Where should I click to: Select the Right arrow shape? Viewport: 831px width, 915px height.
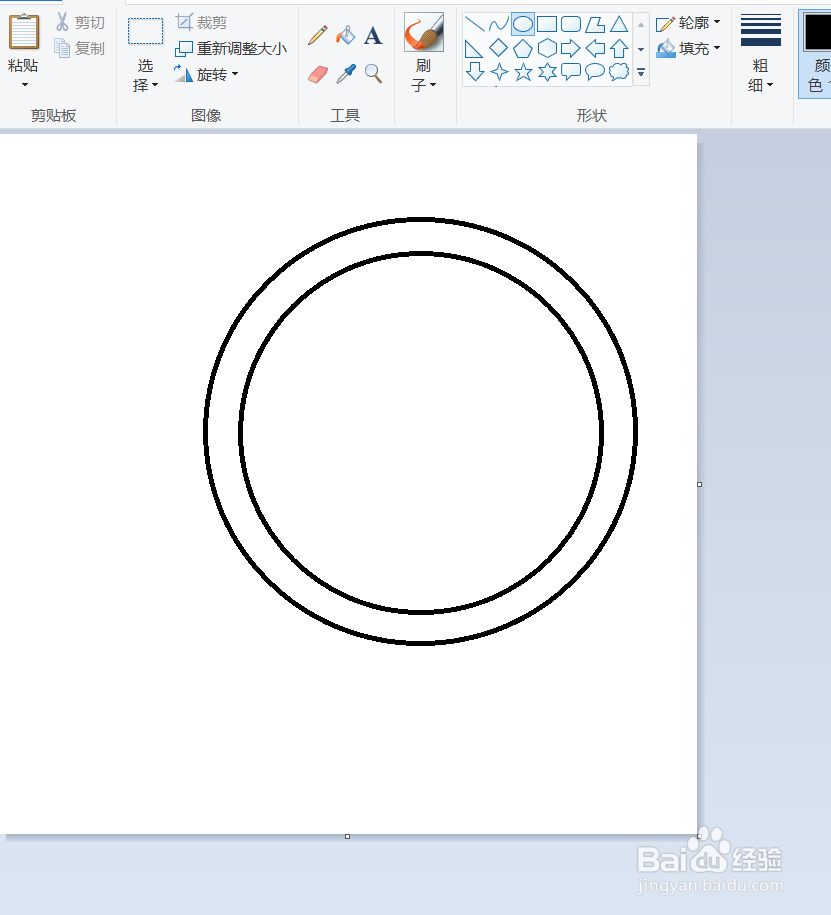[x=571, y=48]
